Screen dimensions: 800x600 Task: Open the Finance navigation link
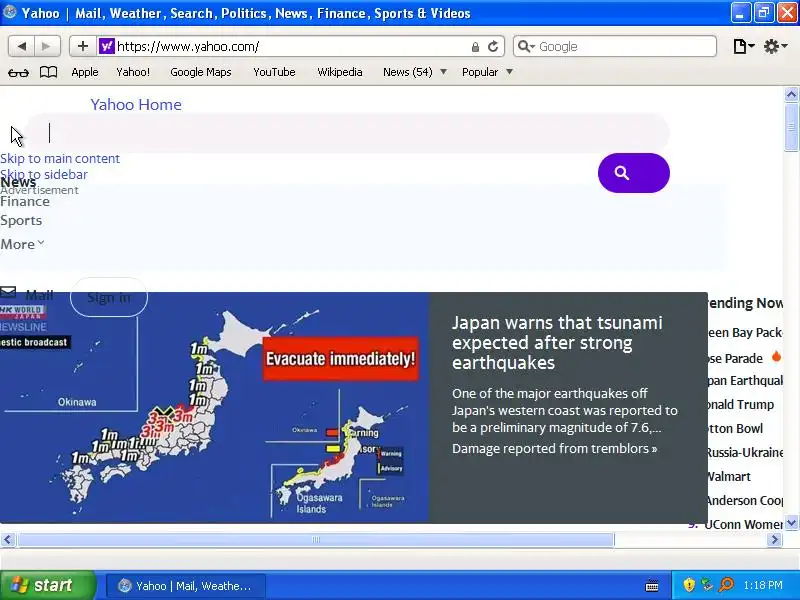pyautogui.click(x=25, y=202)
